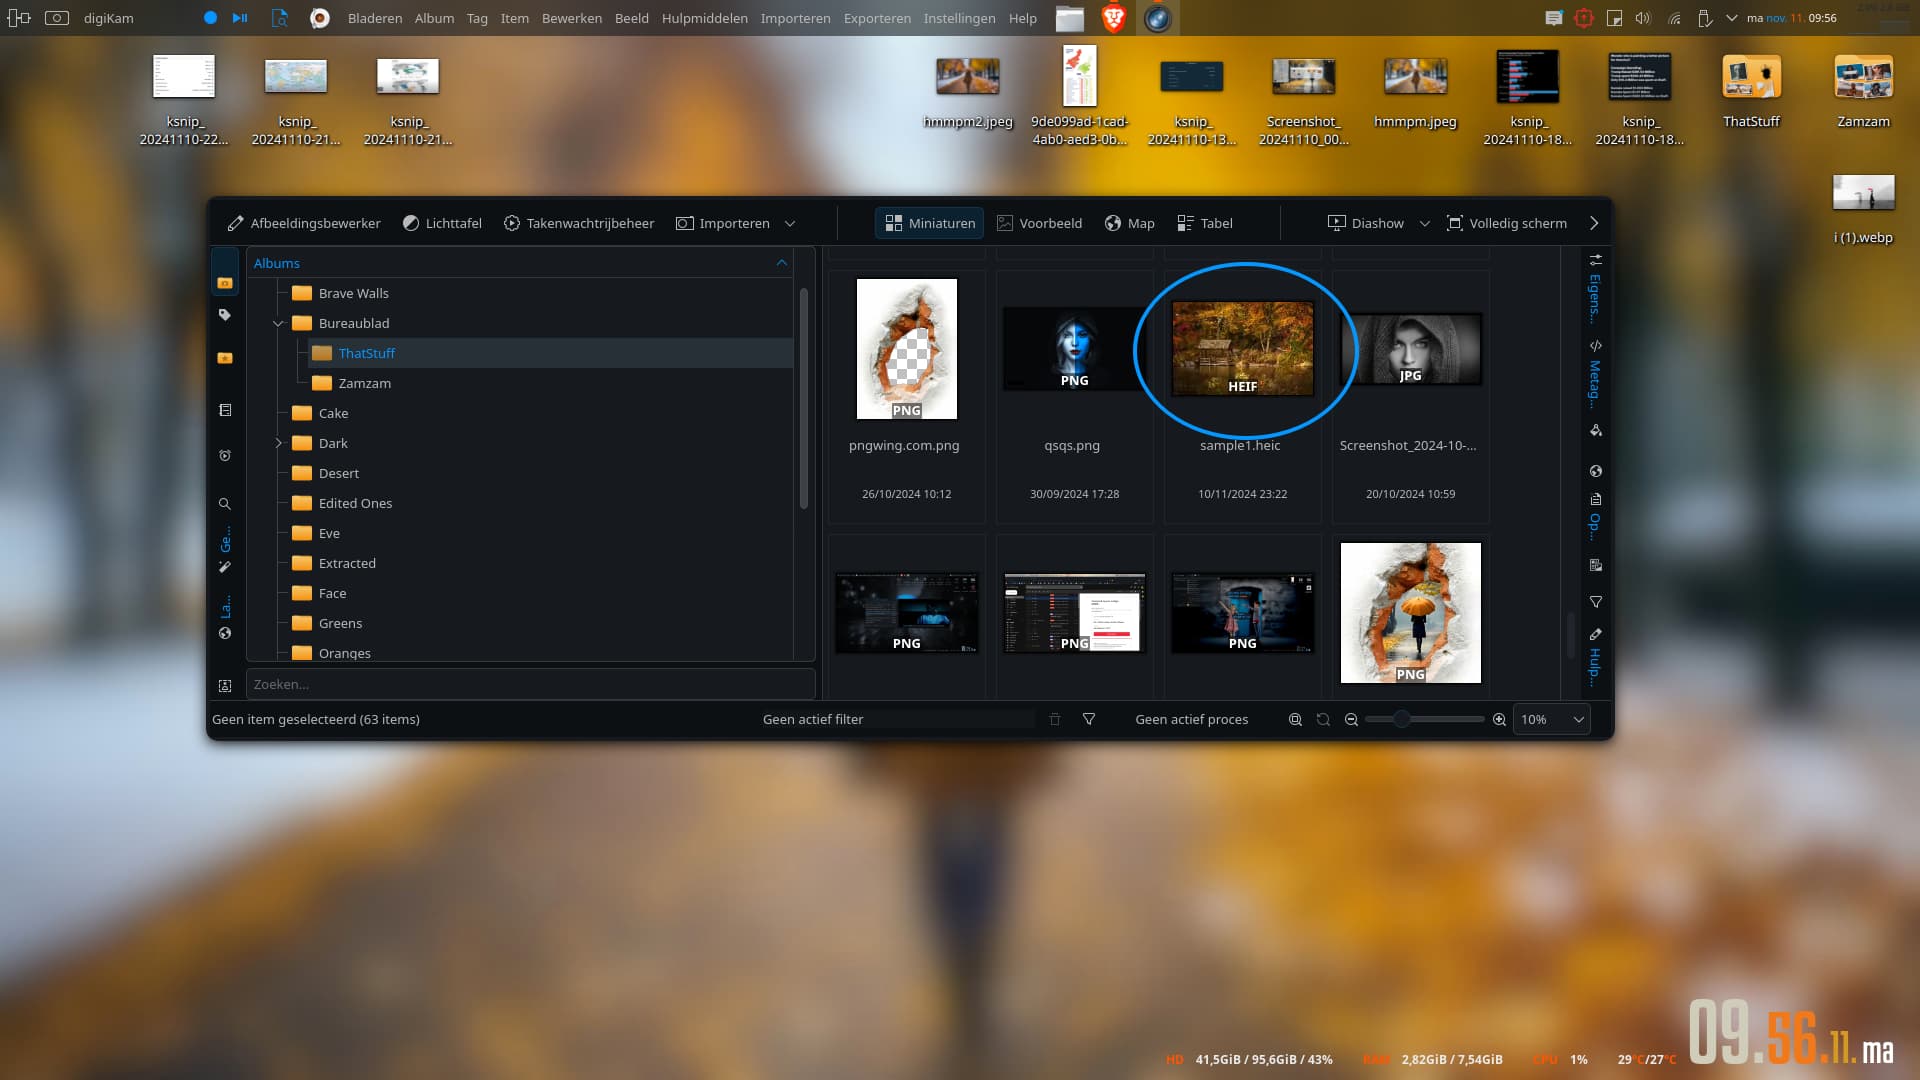Open the Tags sidebar tab icon
The image size is (1920, 1080).
click(x=225, y=315)
